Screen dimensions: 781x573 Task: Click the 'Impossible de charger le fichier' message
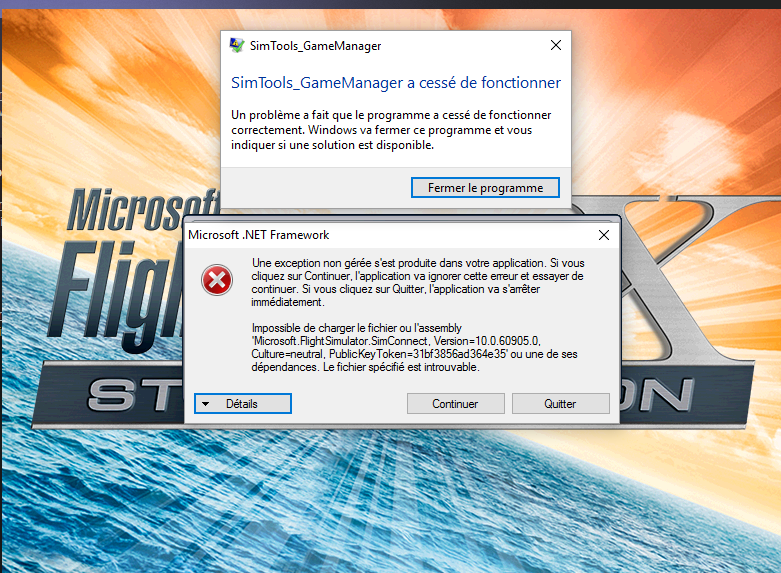pyautogui.click(x=414, y=348)
